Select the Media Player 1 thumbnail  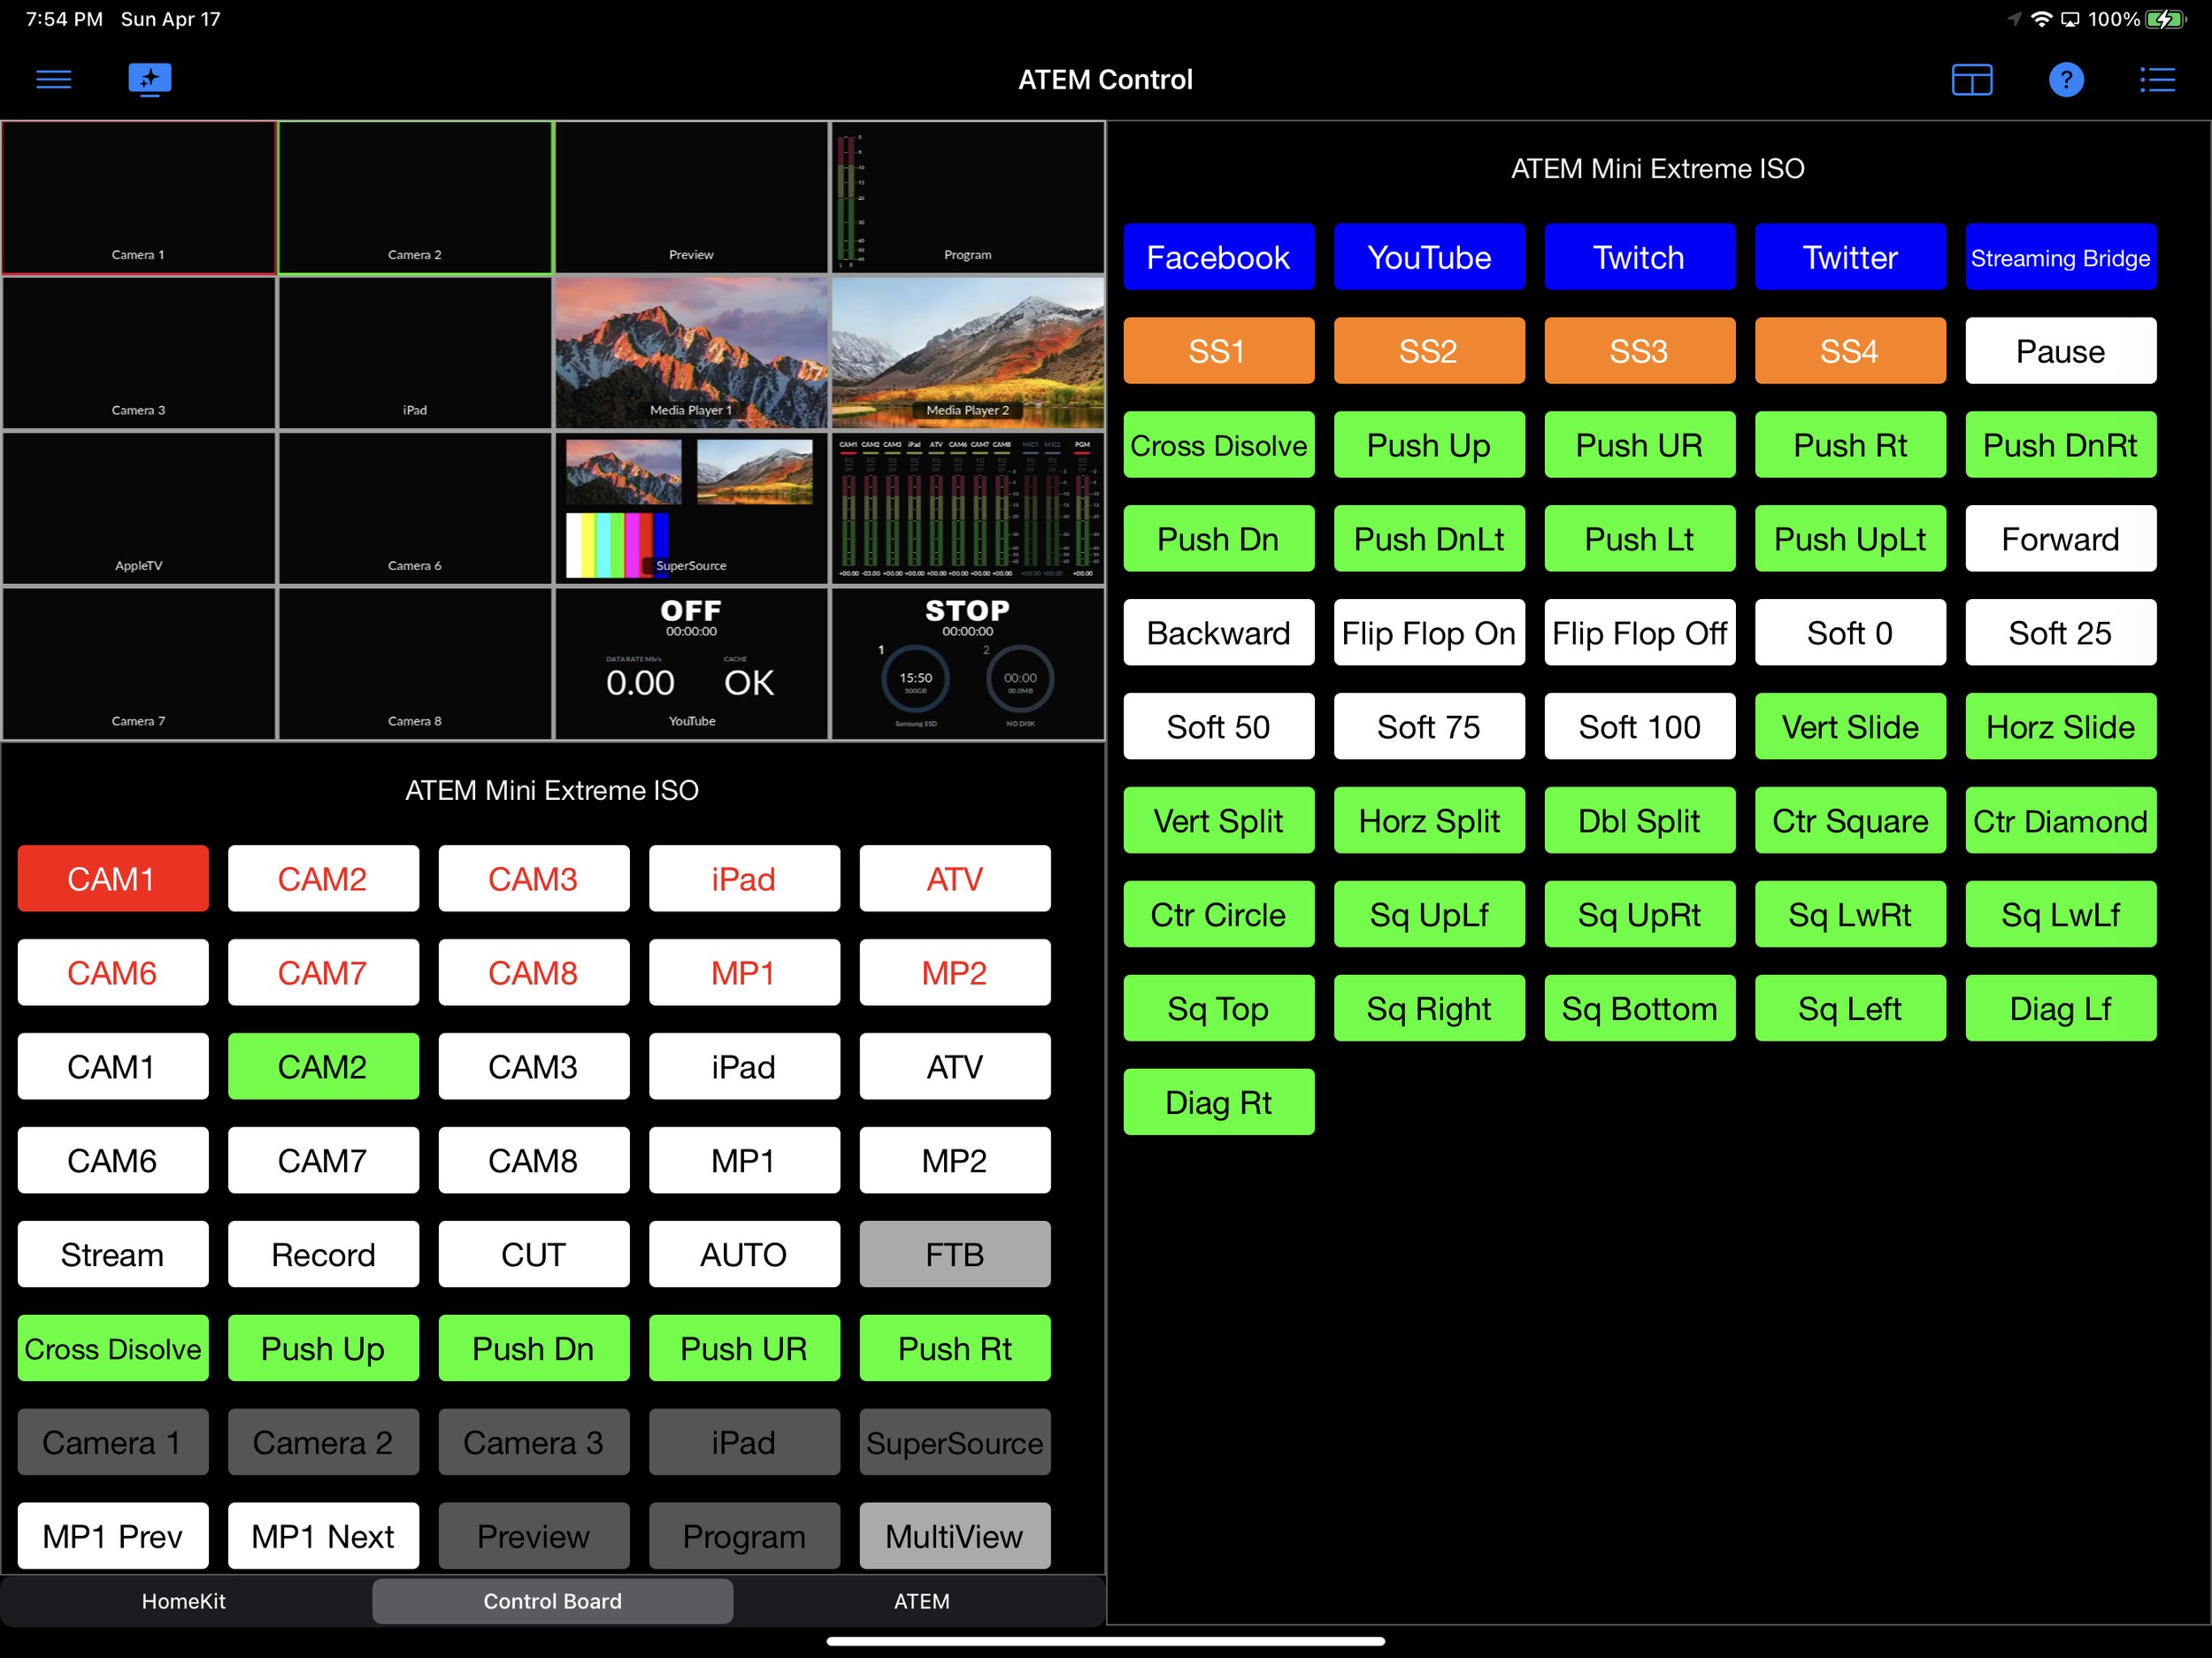(691, 352)
